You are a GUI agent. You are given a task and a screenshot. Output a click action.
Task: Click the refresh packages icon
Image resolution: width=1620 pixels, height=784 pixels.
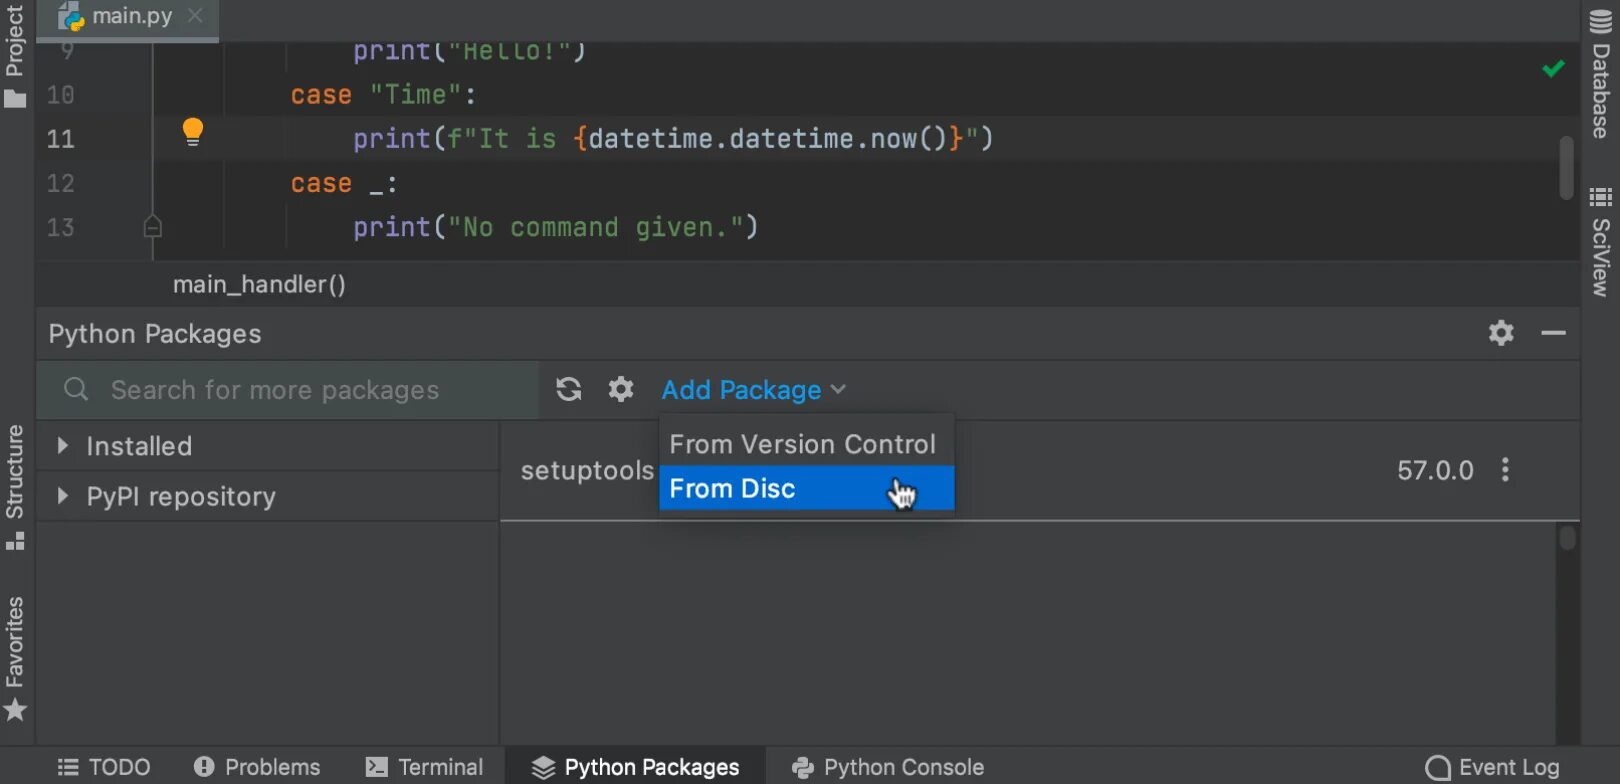(569, 389)
